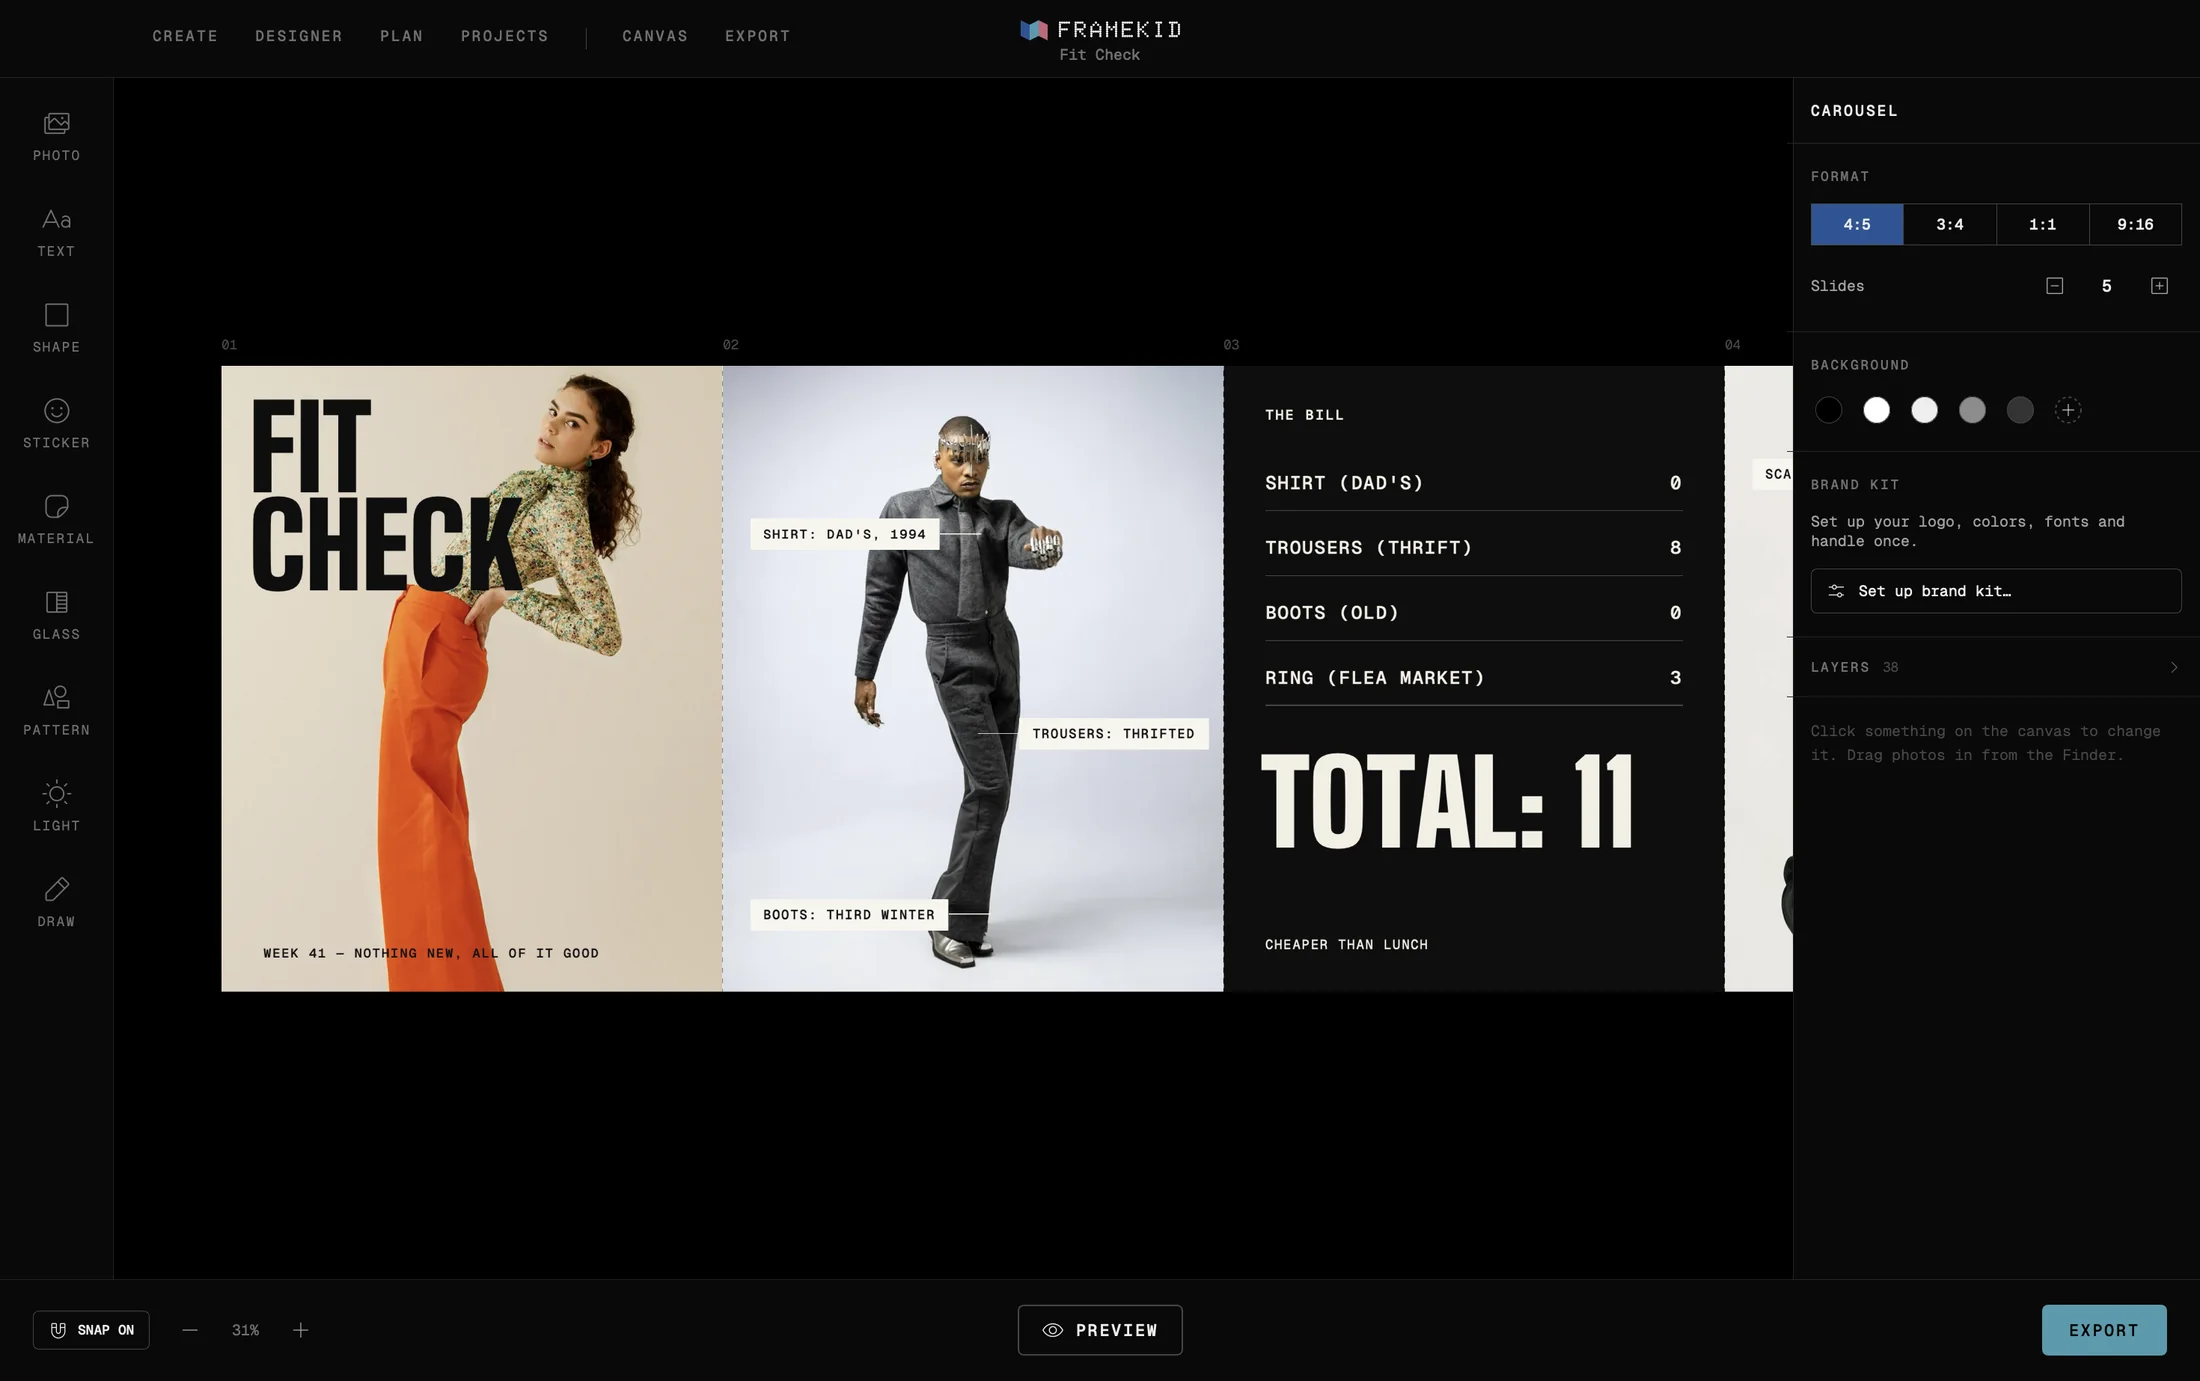Open the Sticker tool
Image resolution: width=2200 pixels, height=1381 pixels.
56,424
